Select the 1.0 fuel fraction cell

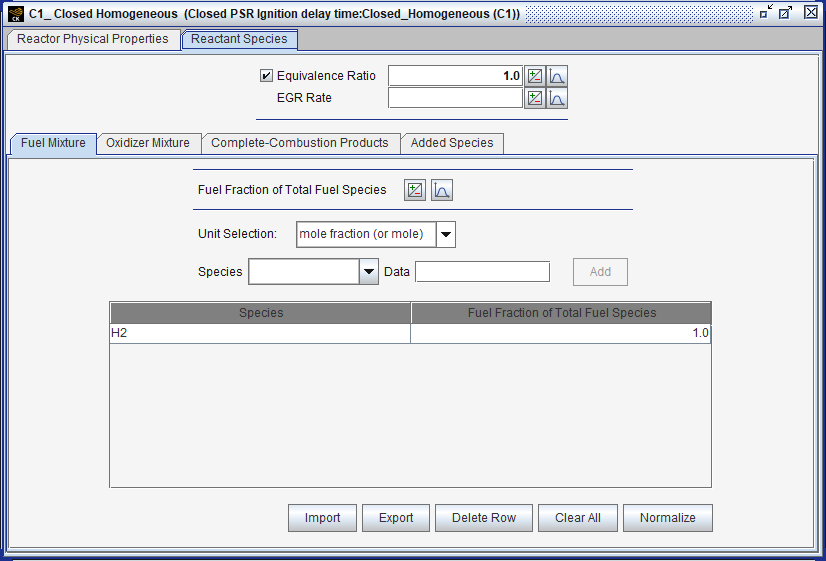pos(560,333)
